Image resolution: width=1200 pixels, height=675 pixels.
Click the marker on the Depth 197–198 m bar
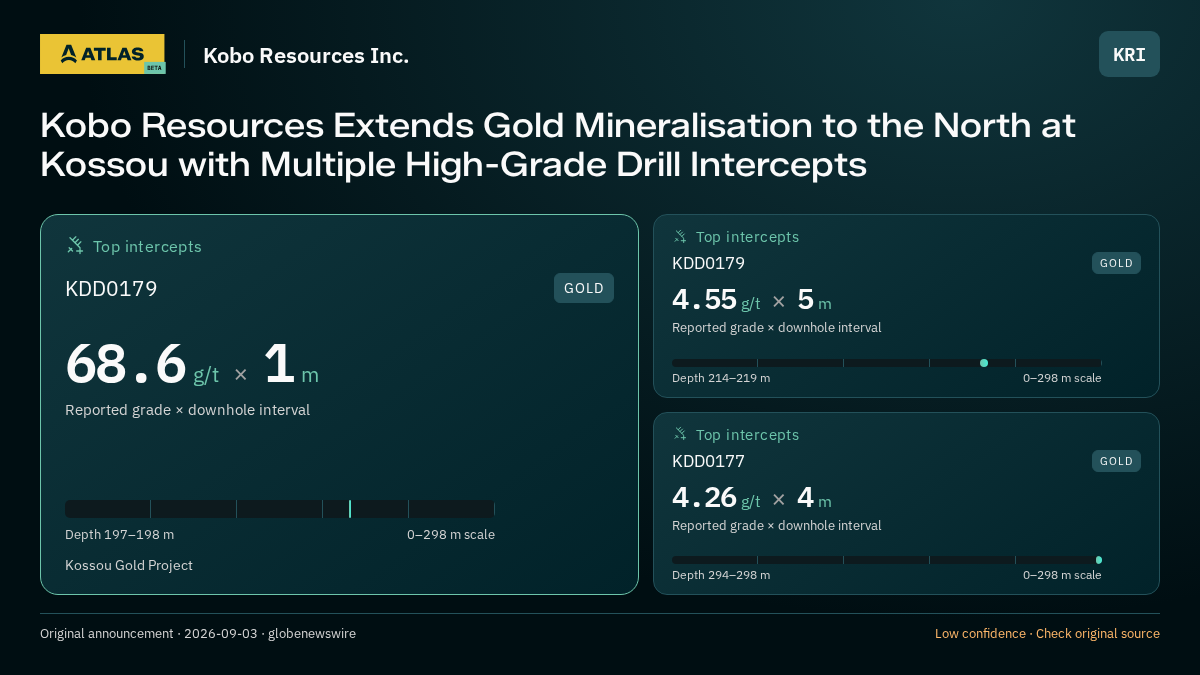(x=350, y=509)
